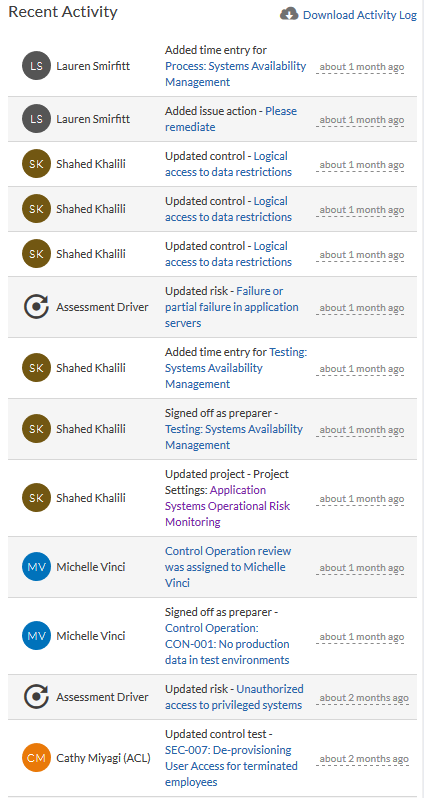Screen dimensions: 424x798
Task: Open Application Systems Operational Risk Monitoring link
Action: coord(228,506)
